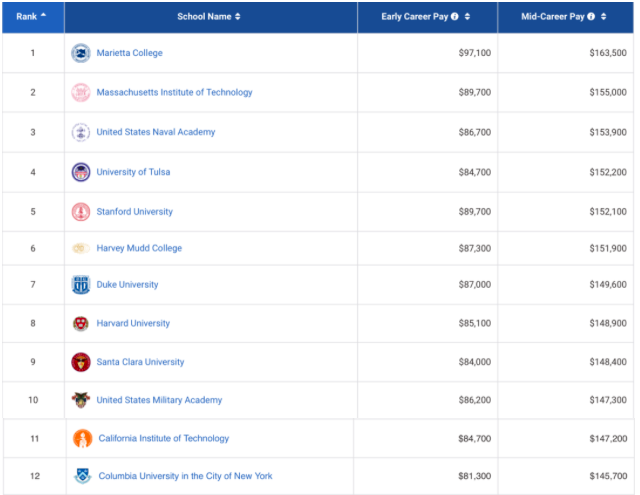
Task: Click rank number 10 cell
Action: click(x=33, y=400)
